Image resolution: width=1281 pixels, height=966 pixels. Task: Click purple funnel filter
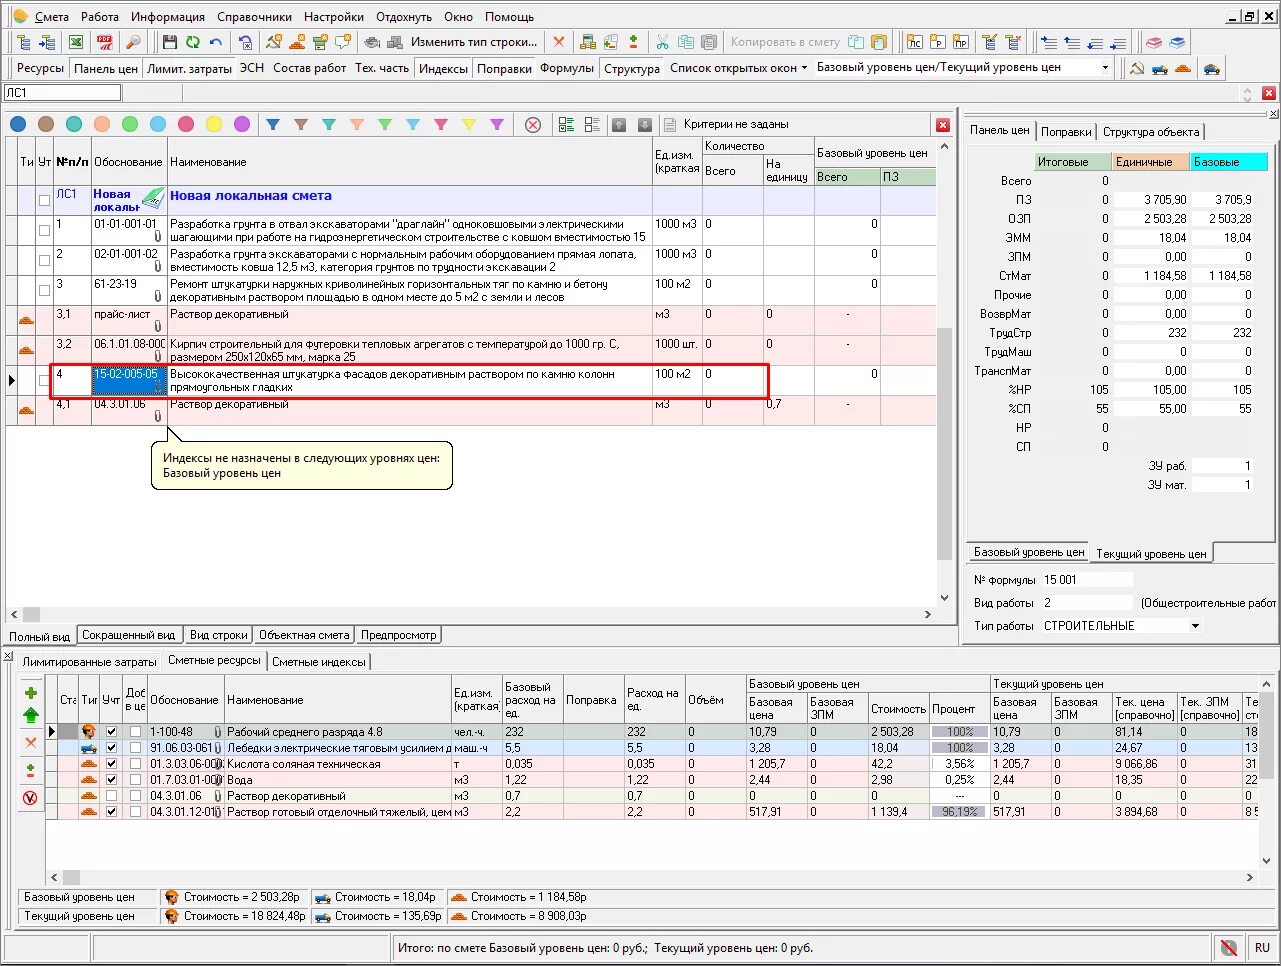497,125
